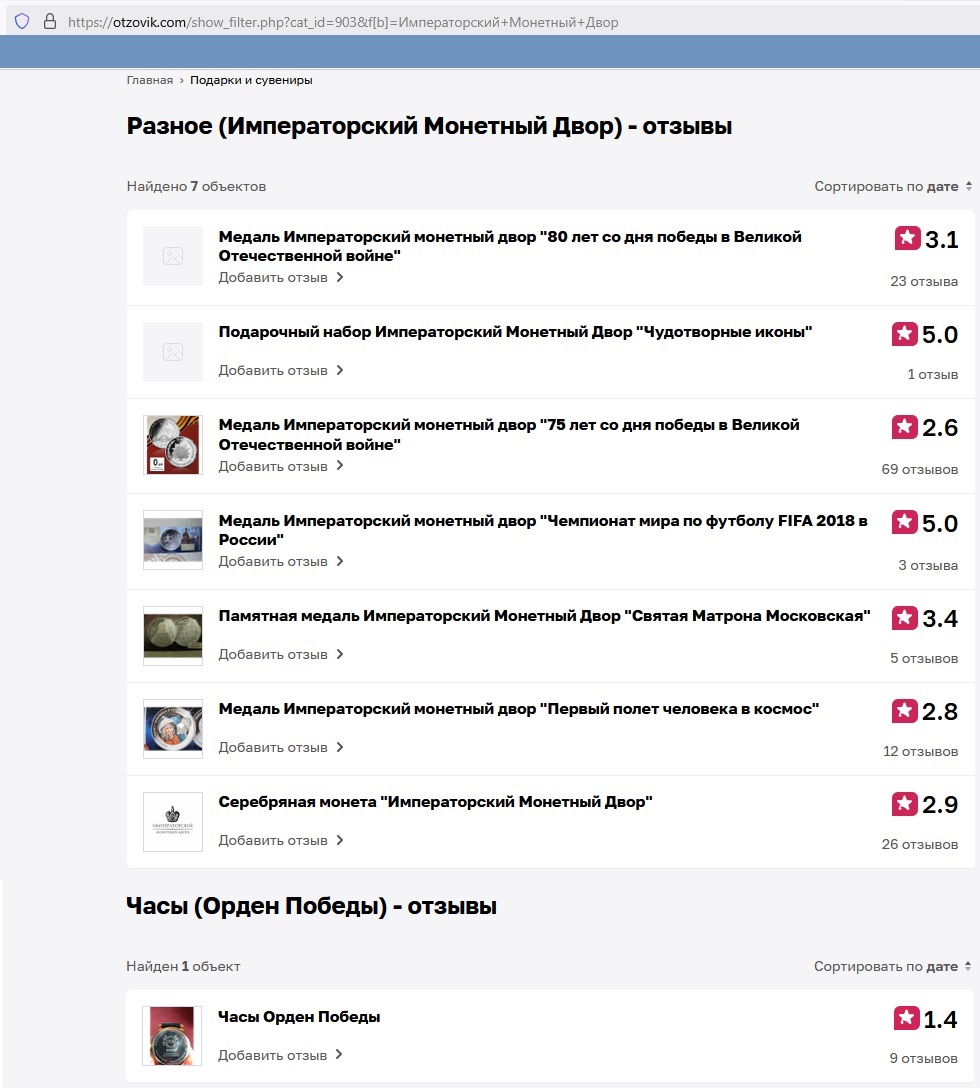Click heading "Часы (Орден Победы) - отзывы"
This screenshot has width=980, height=1088.
pyautogui.click(x=311, y=906)
